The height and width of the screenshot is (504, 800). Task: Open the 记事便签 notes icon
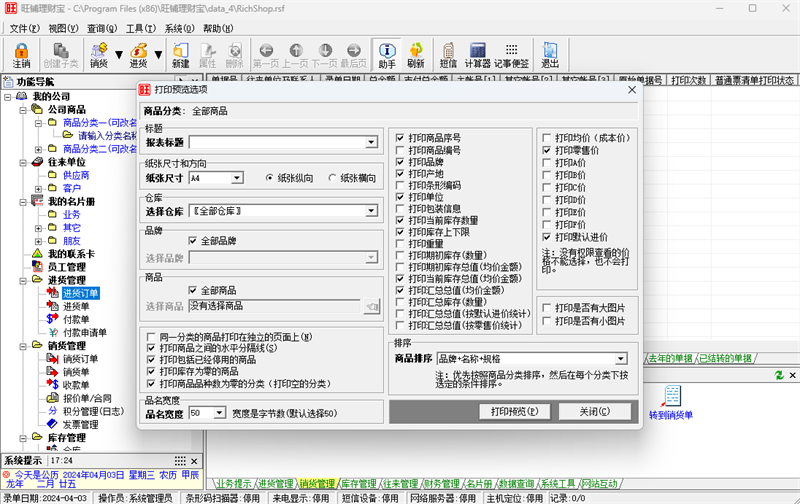[511, 55]
